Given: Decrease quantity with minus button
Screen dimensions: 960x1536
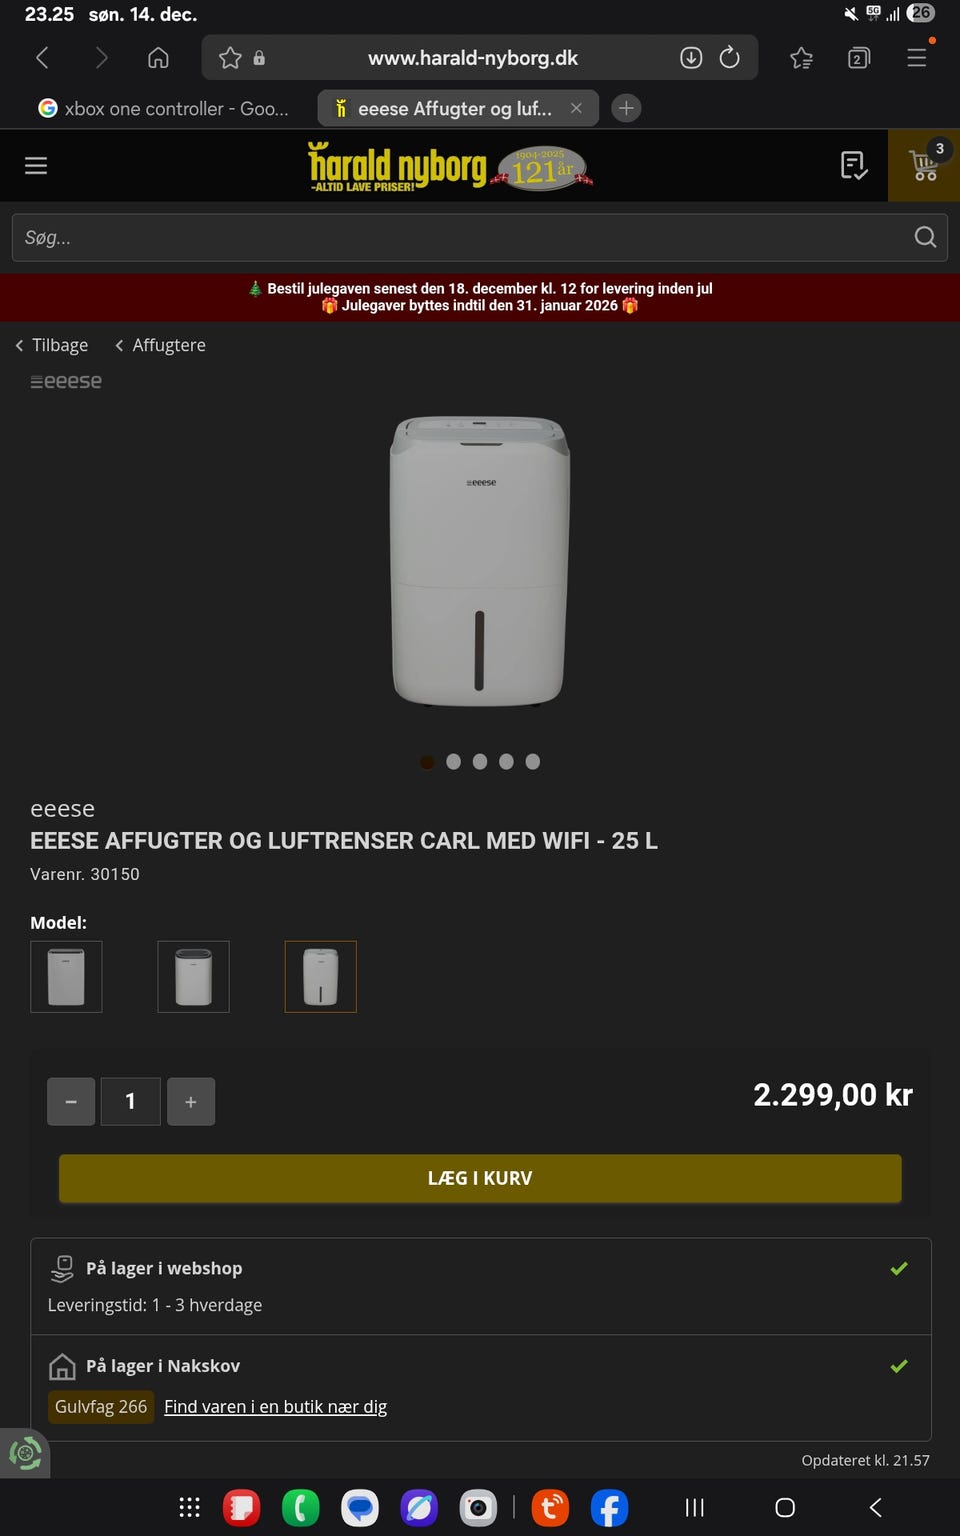Looking at the screenshot, I should [71, 1101].
